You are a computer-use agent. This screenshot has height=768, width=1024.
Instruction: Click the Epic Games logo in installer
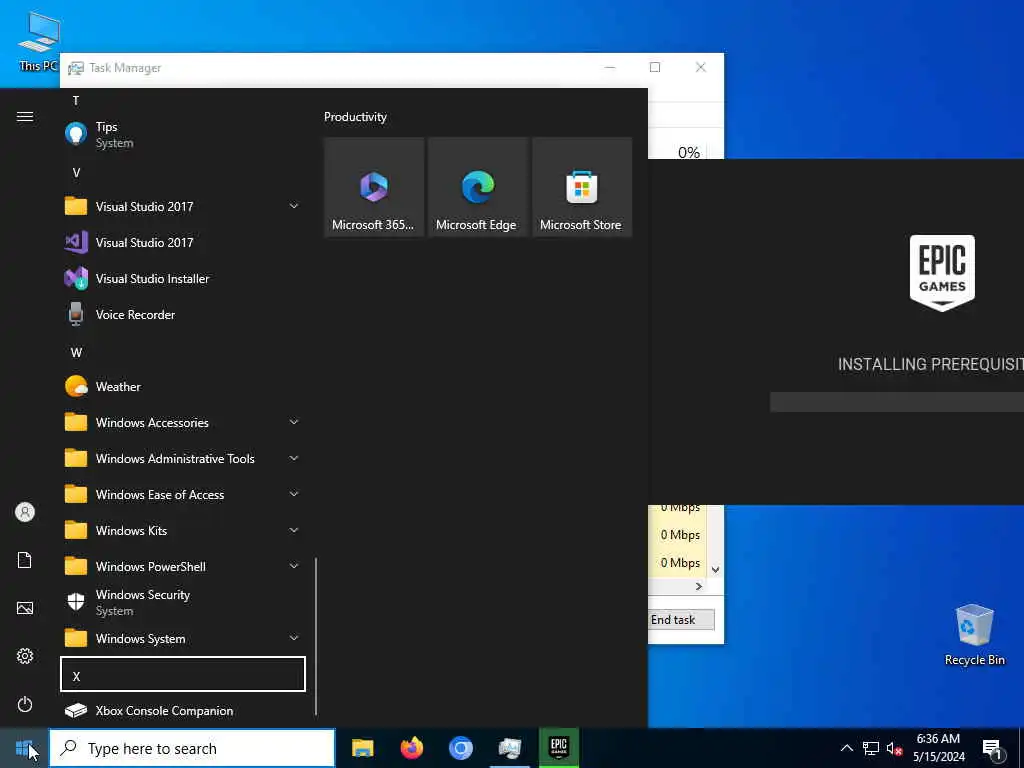(x=942, y=273)
